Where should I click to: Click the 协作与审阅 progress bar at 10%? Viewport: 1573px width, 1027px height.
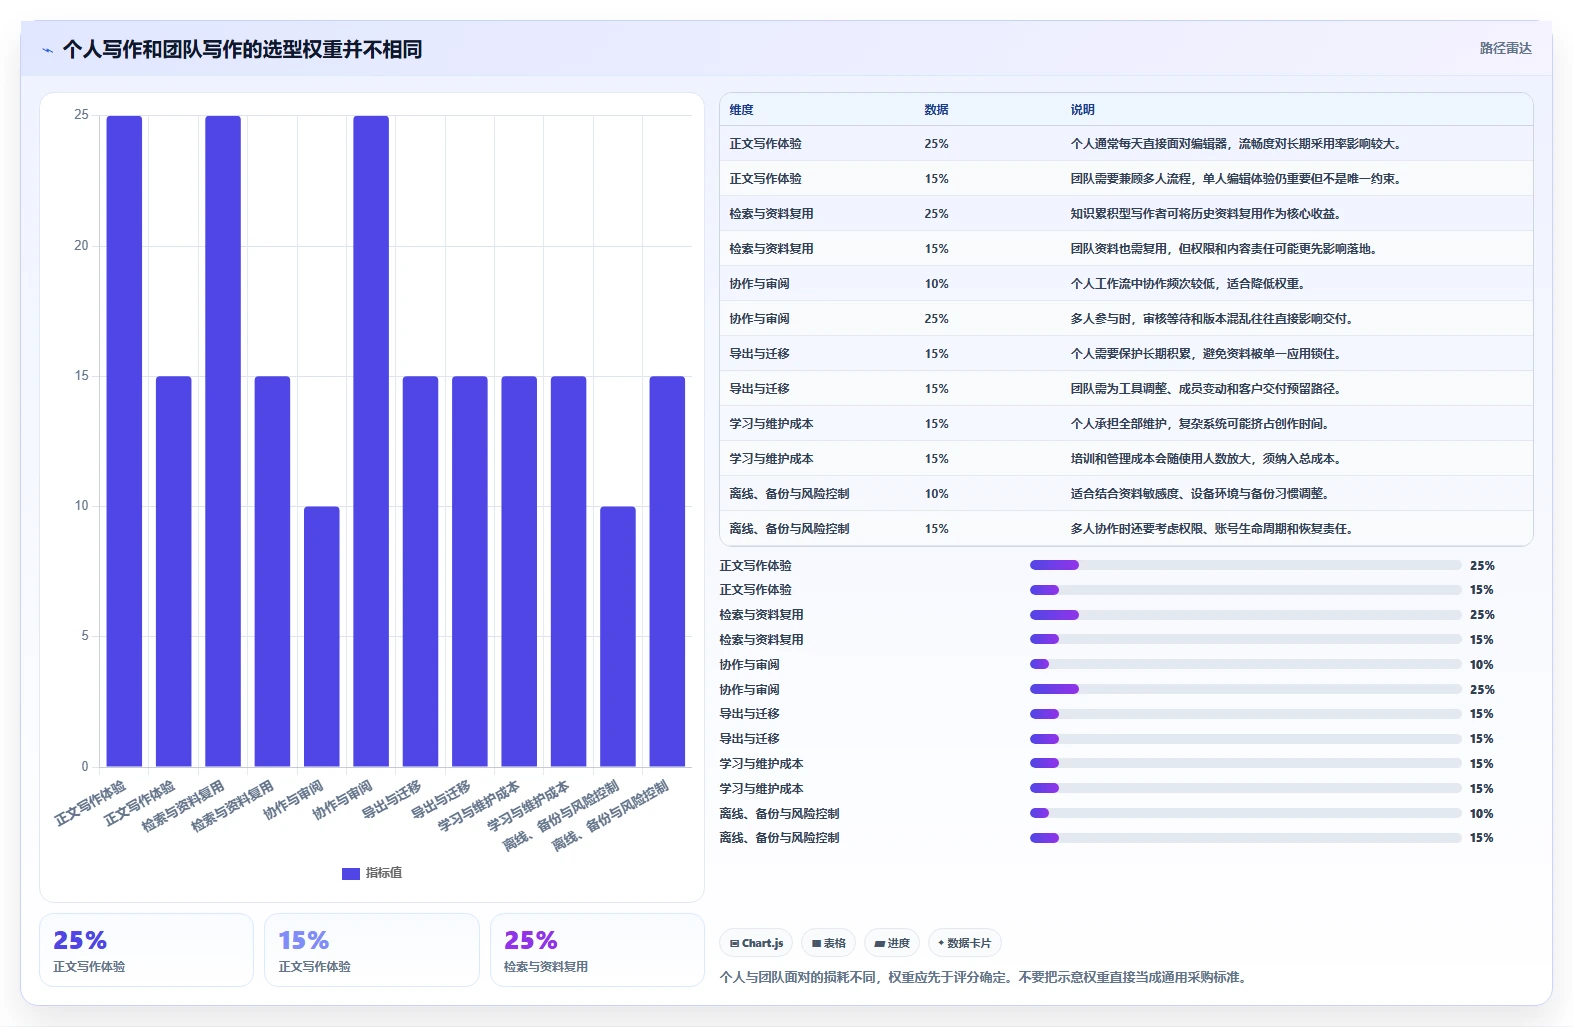(x=1245, y=664)
